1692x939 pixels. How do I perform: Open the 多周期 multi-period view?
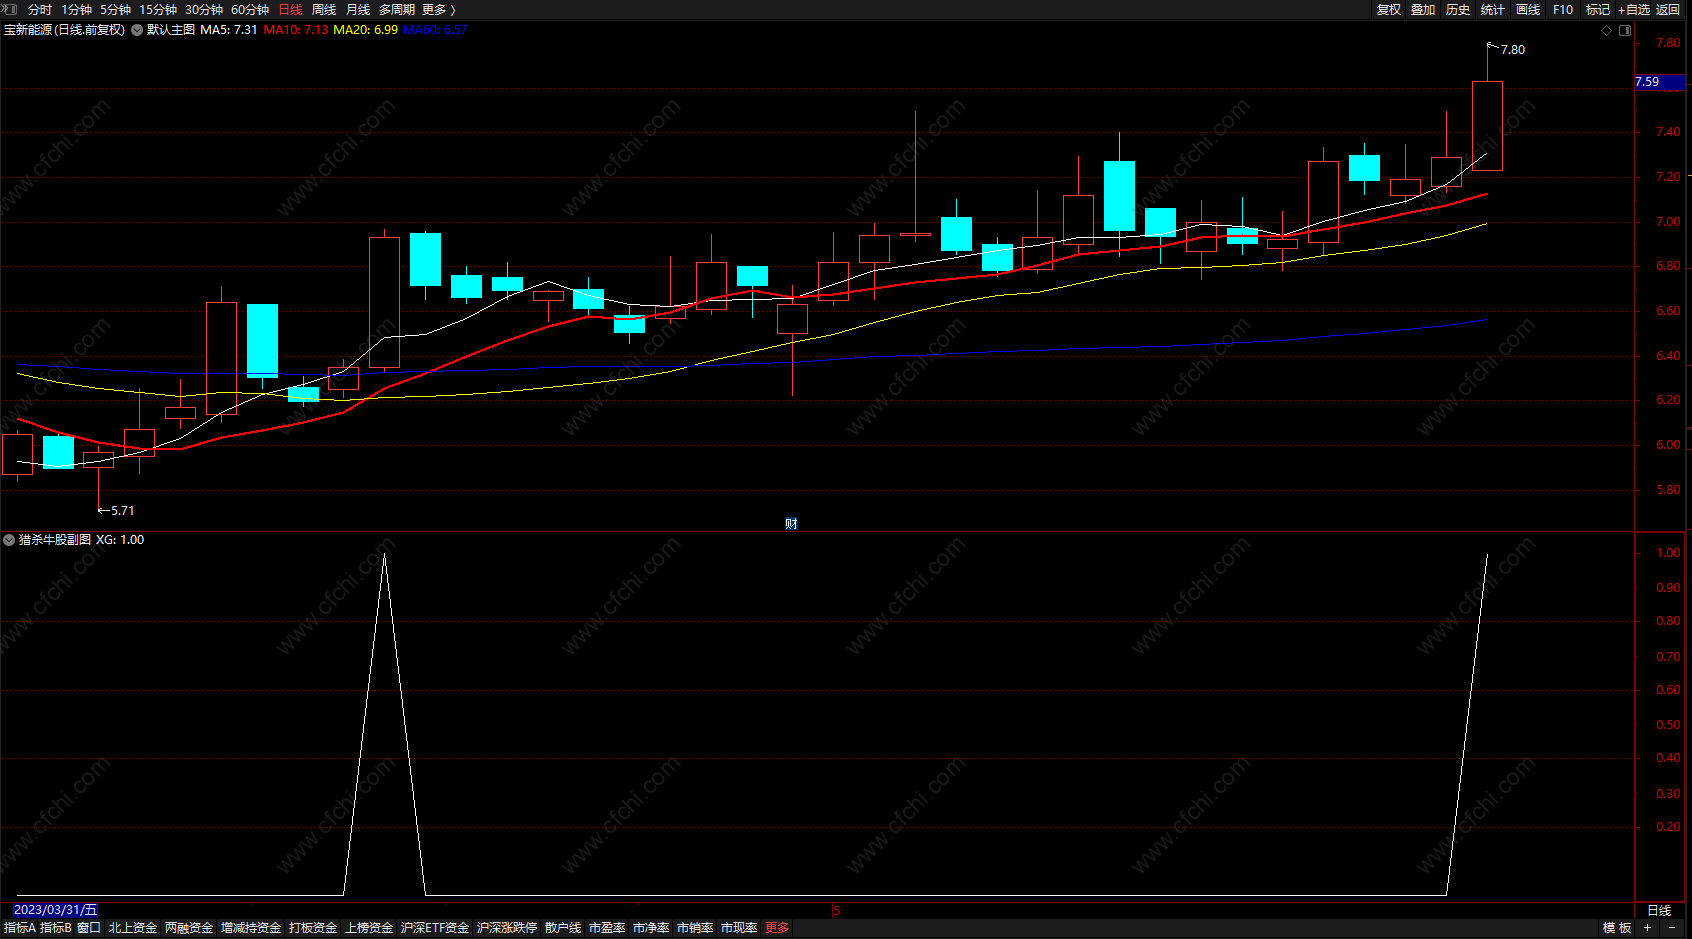click(x=397, y=10)
